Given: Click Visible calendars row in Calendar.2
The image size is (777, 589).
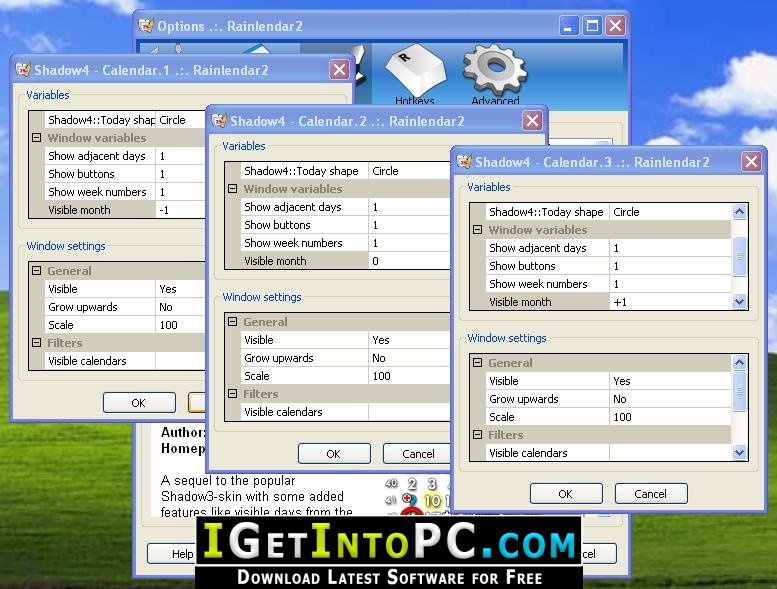Looking at the screenshot, I should pos(345,411).
